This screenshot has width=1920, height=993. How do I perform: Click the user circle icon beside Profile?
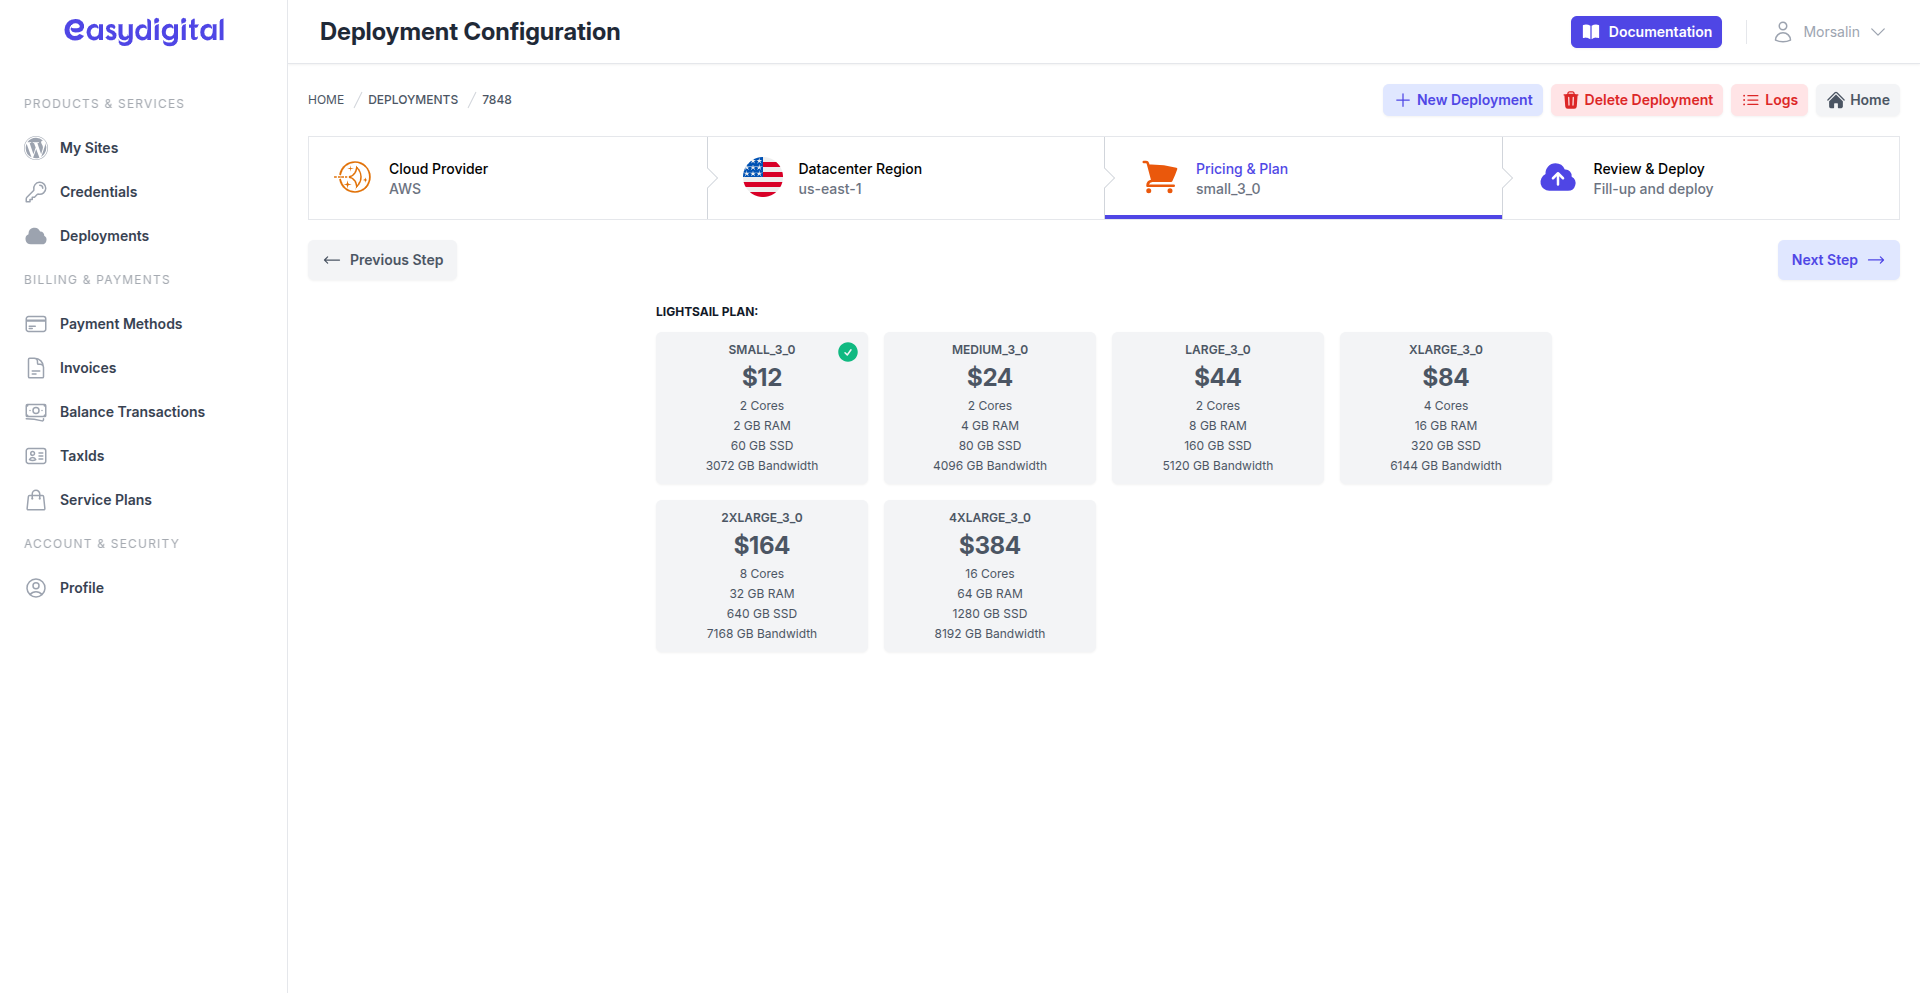pos(36,588)
